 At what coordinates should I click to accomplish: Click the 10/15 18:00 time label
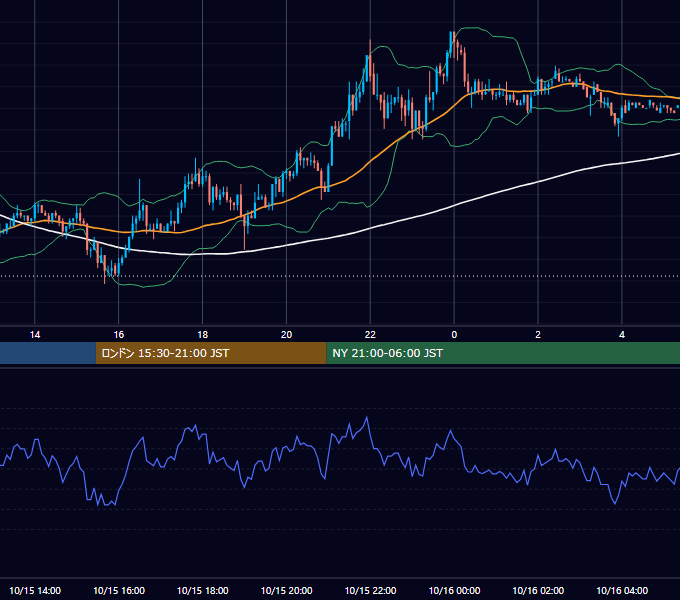[203, 590]
